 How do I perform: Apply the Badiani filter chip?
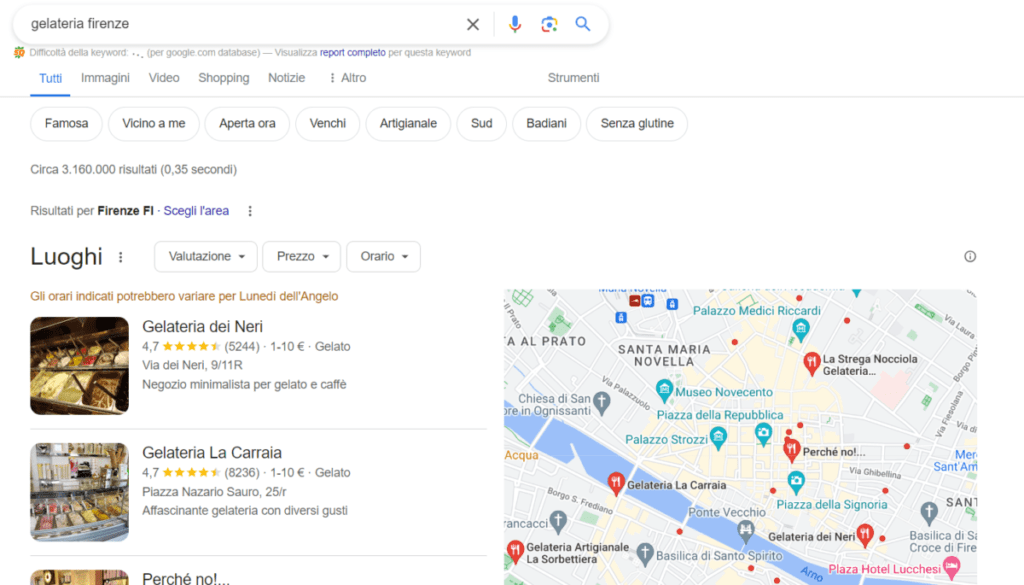coord(547,123)
